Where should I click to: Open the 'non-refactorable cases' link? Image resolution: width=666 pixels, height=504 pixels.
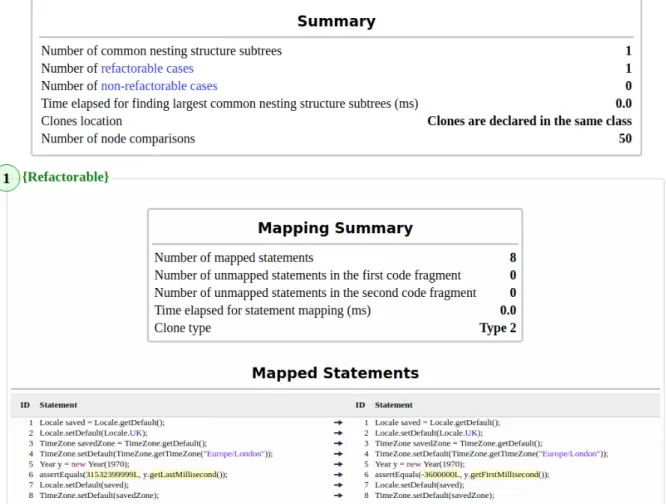pos(159,86)
